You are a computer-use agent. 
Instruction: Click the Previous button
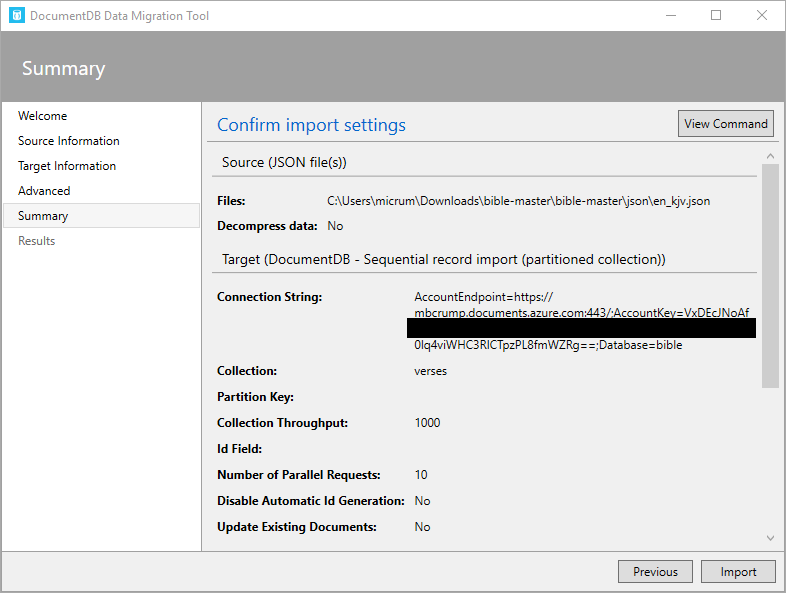coord(655,572)
